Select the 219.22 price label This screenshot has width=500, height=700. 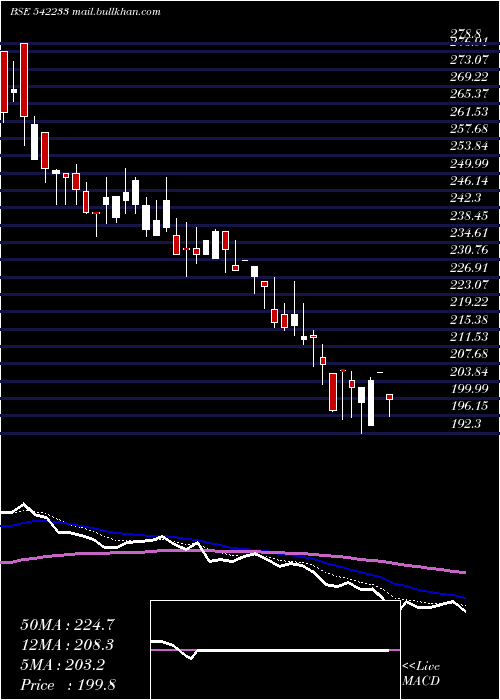coord(469,302)
